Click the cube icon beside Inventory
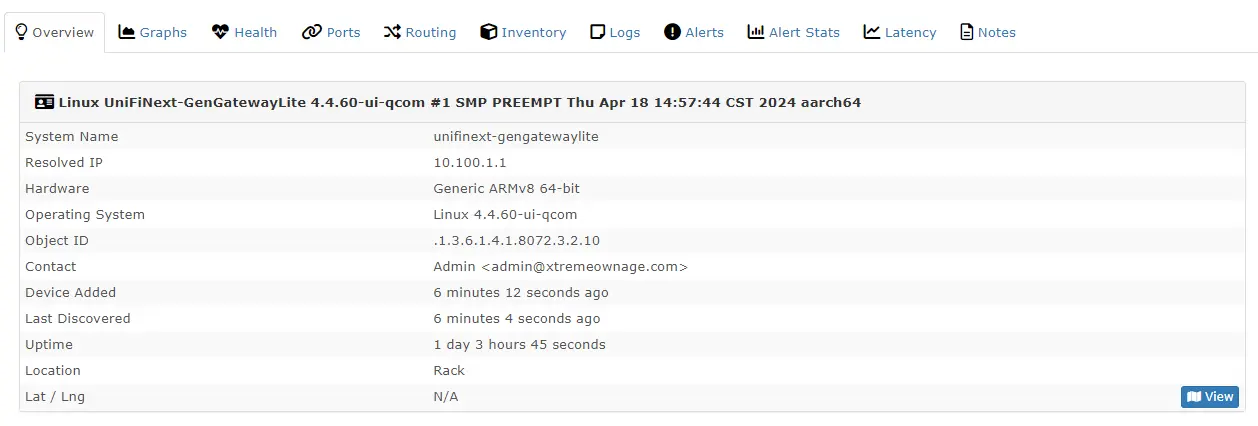1258x426 pixels. click(489, 32)
